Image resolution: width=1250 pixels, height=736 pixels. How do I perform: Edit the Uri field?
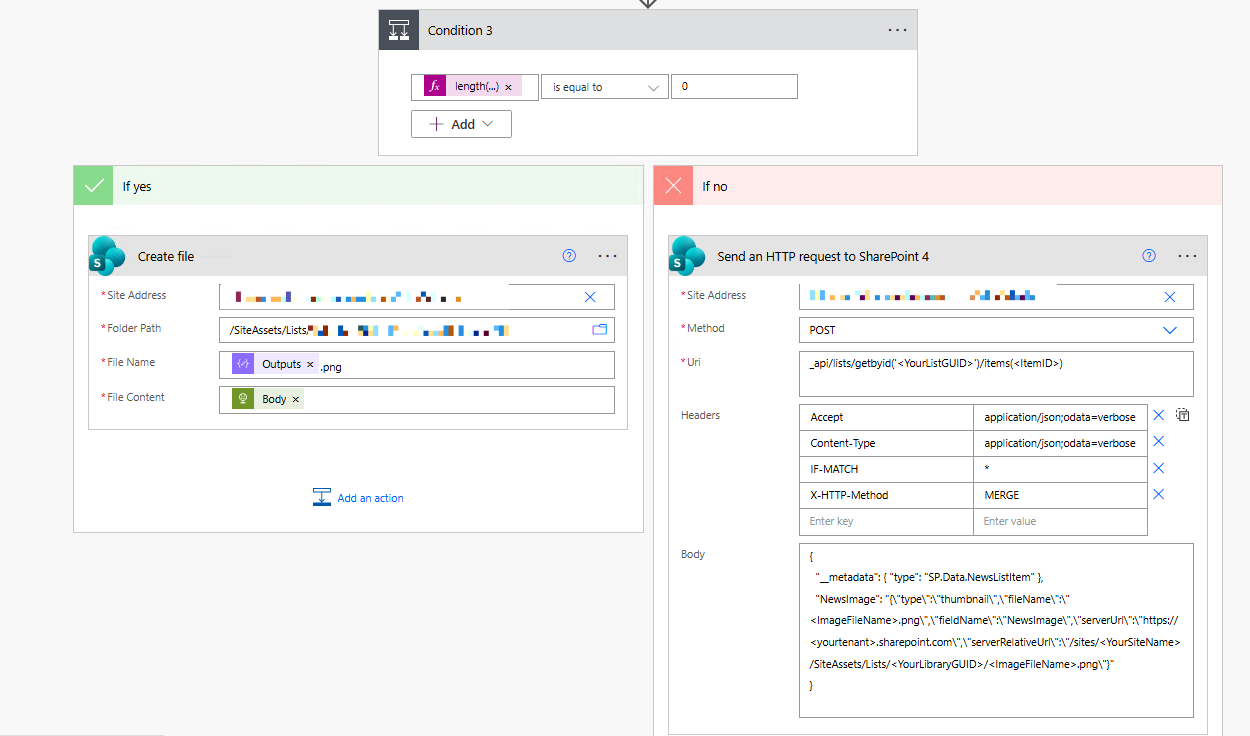click(x=997, y=374)
